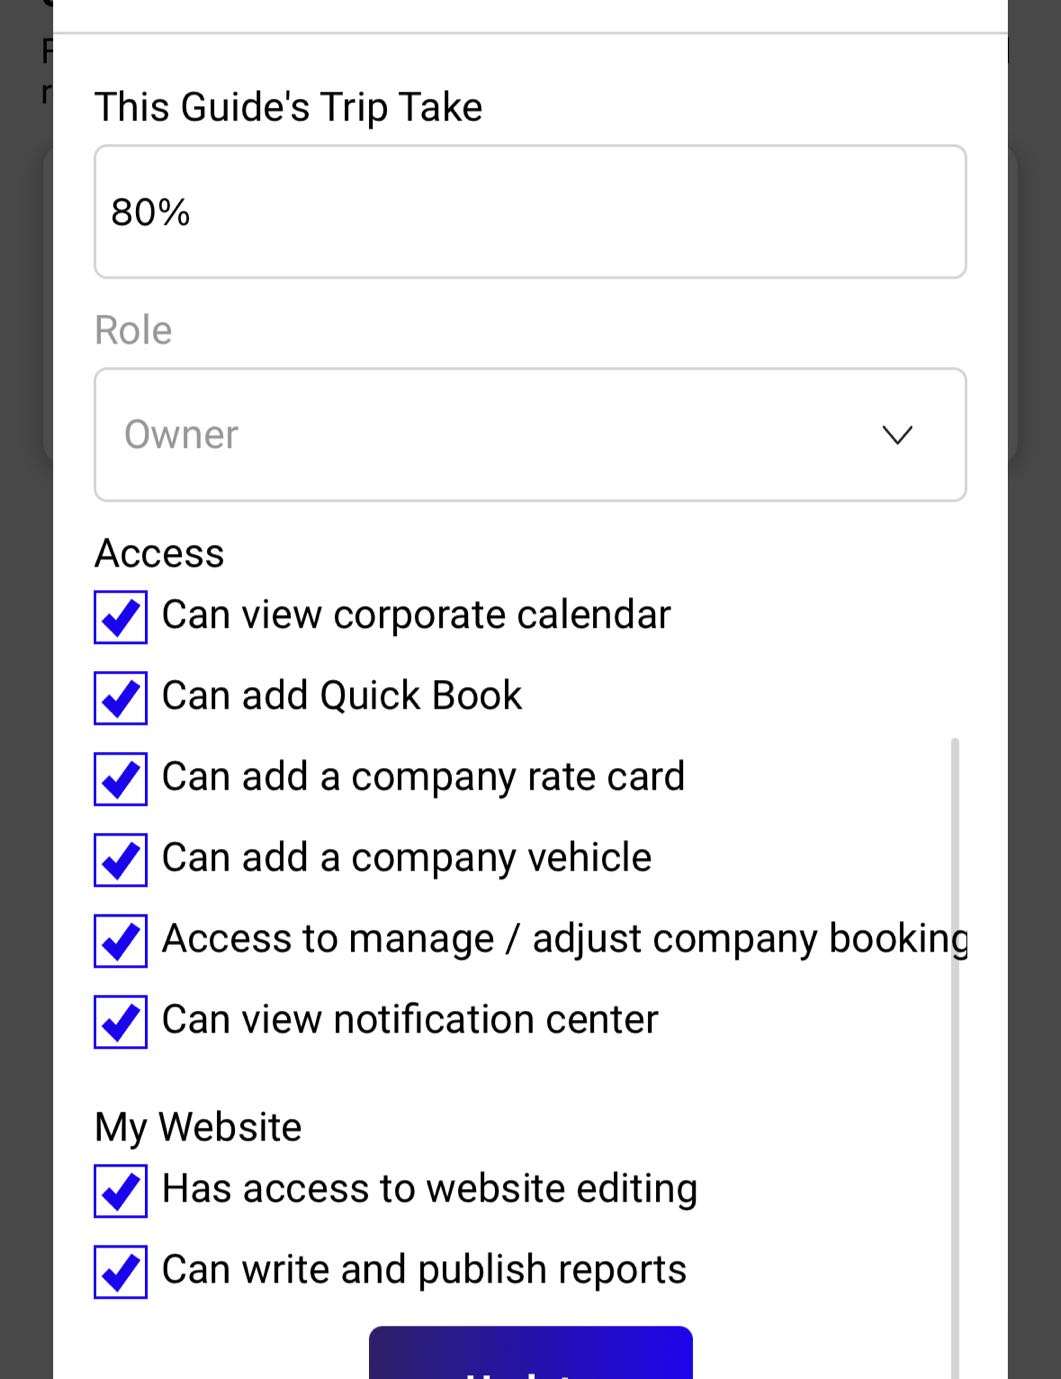Uncheck the Can view corporate calendar checkbox
The width and height of the screenshot is (1061, 1379).
(x=121, y=617)
